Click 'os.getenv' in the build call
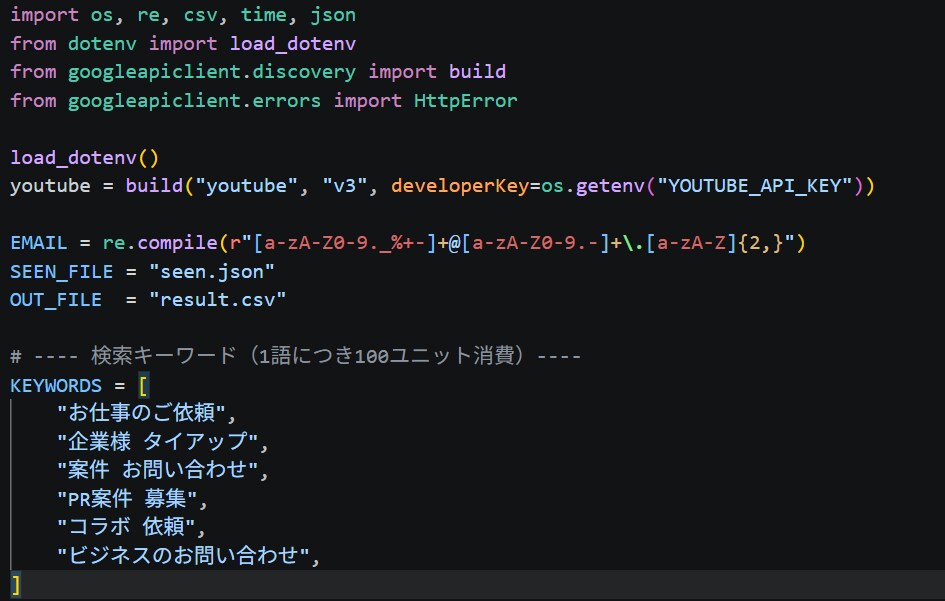This screenshot has width=945, height=601. 592,186
